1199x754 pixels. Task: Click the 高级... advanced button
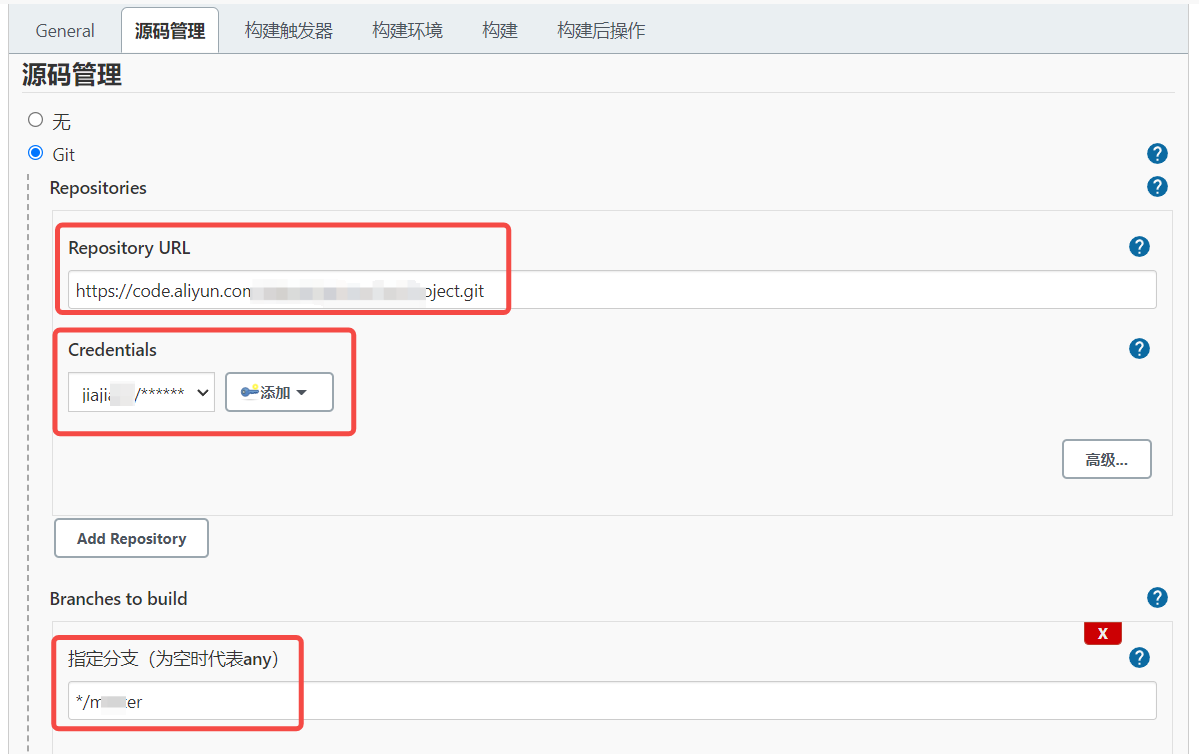tap(1106, 460)
